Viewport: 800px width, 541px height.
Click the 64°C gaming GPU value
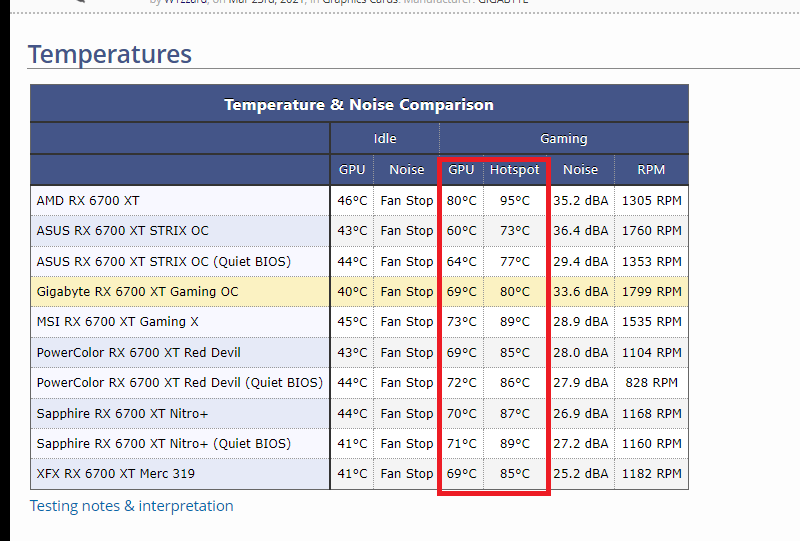[x=462, y=261]
